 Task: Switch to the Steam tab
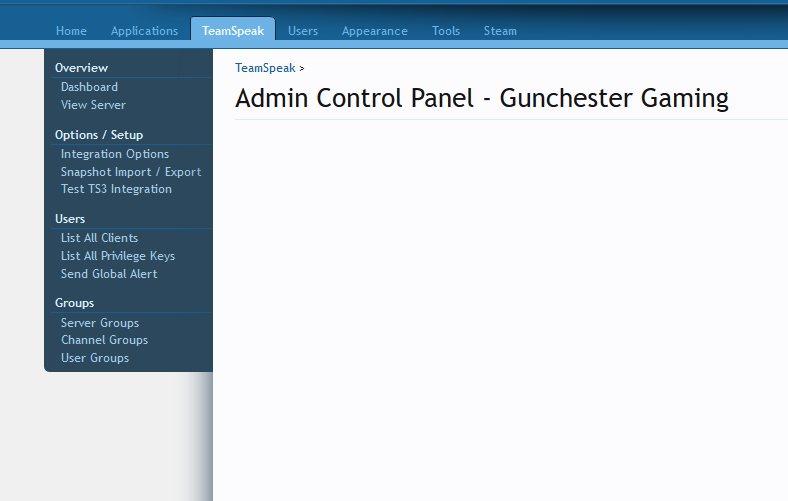(x=500, y=31)
